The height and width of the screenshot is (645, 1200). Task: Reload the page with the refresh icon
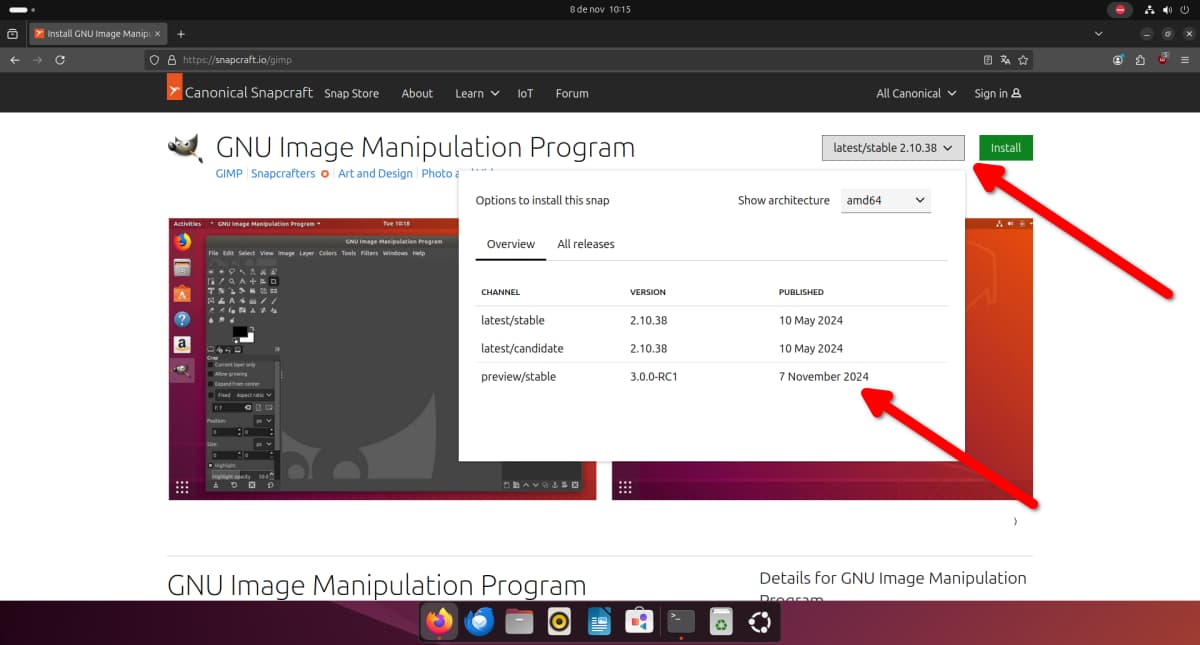(61, 60)
